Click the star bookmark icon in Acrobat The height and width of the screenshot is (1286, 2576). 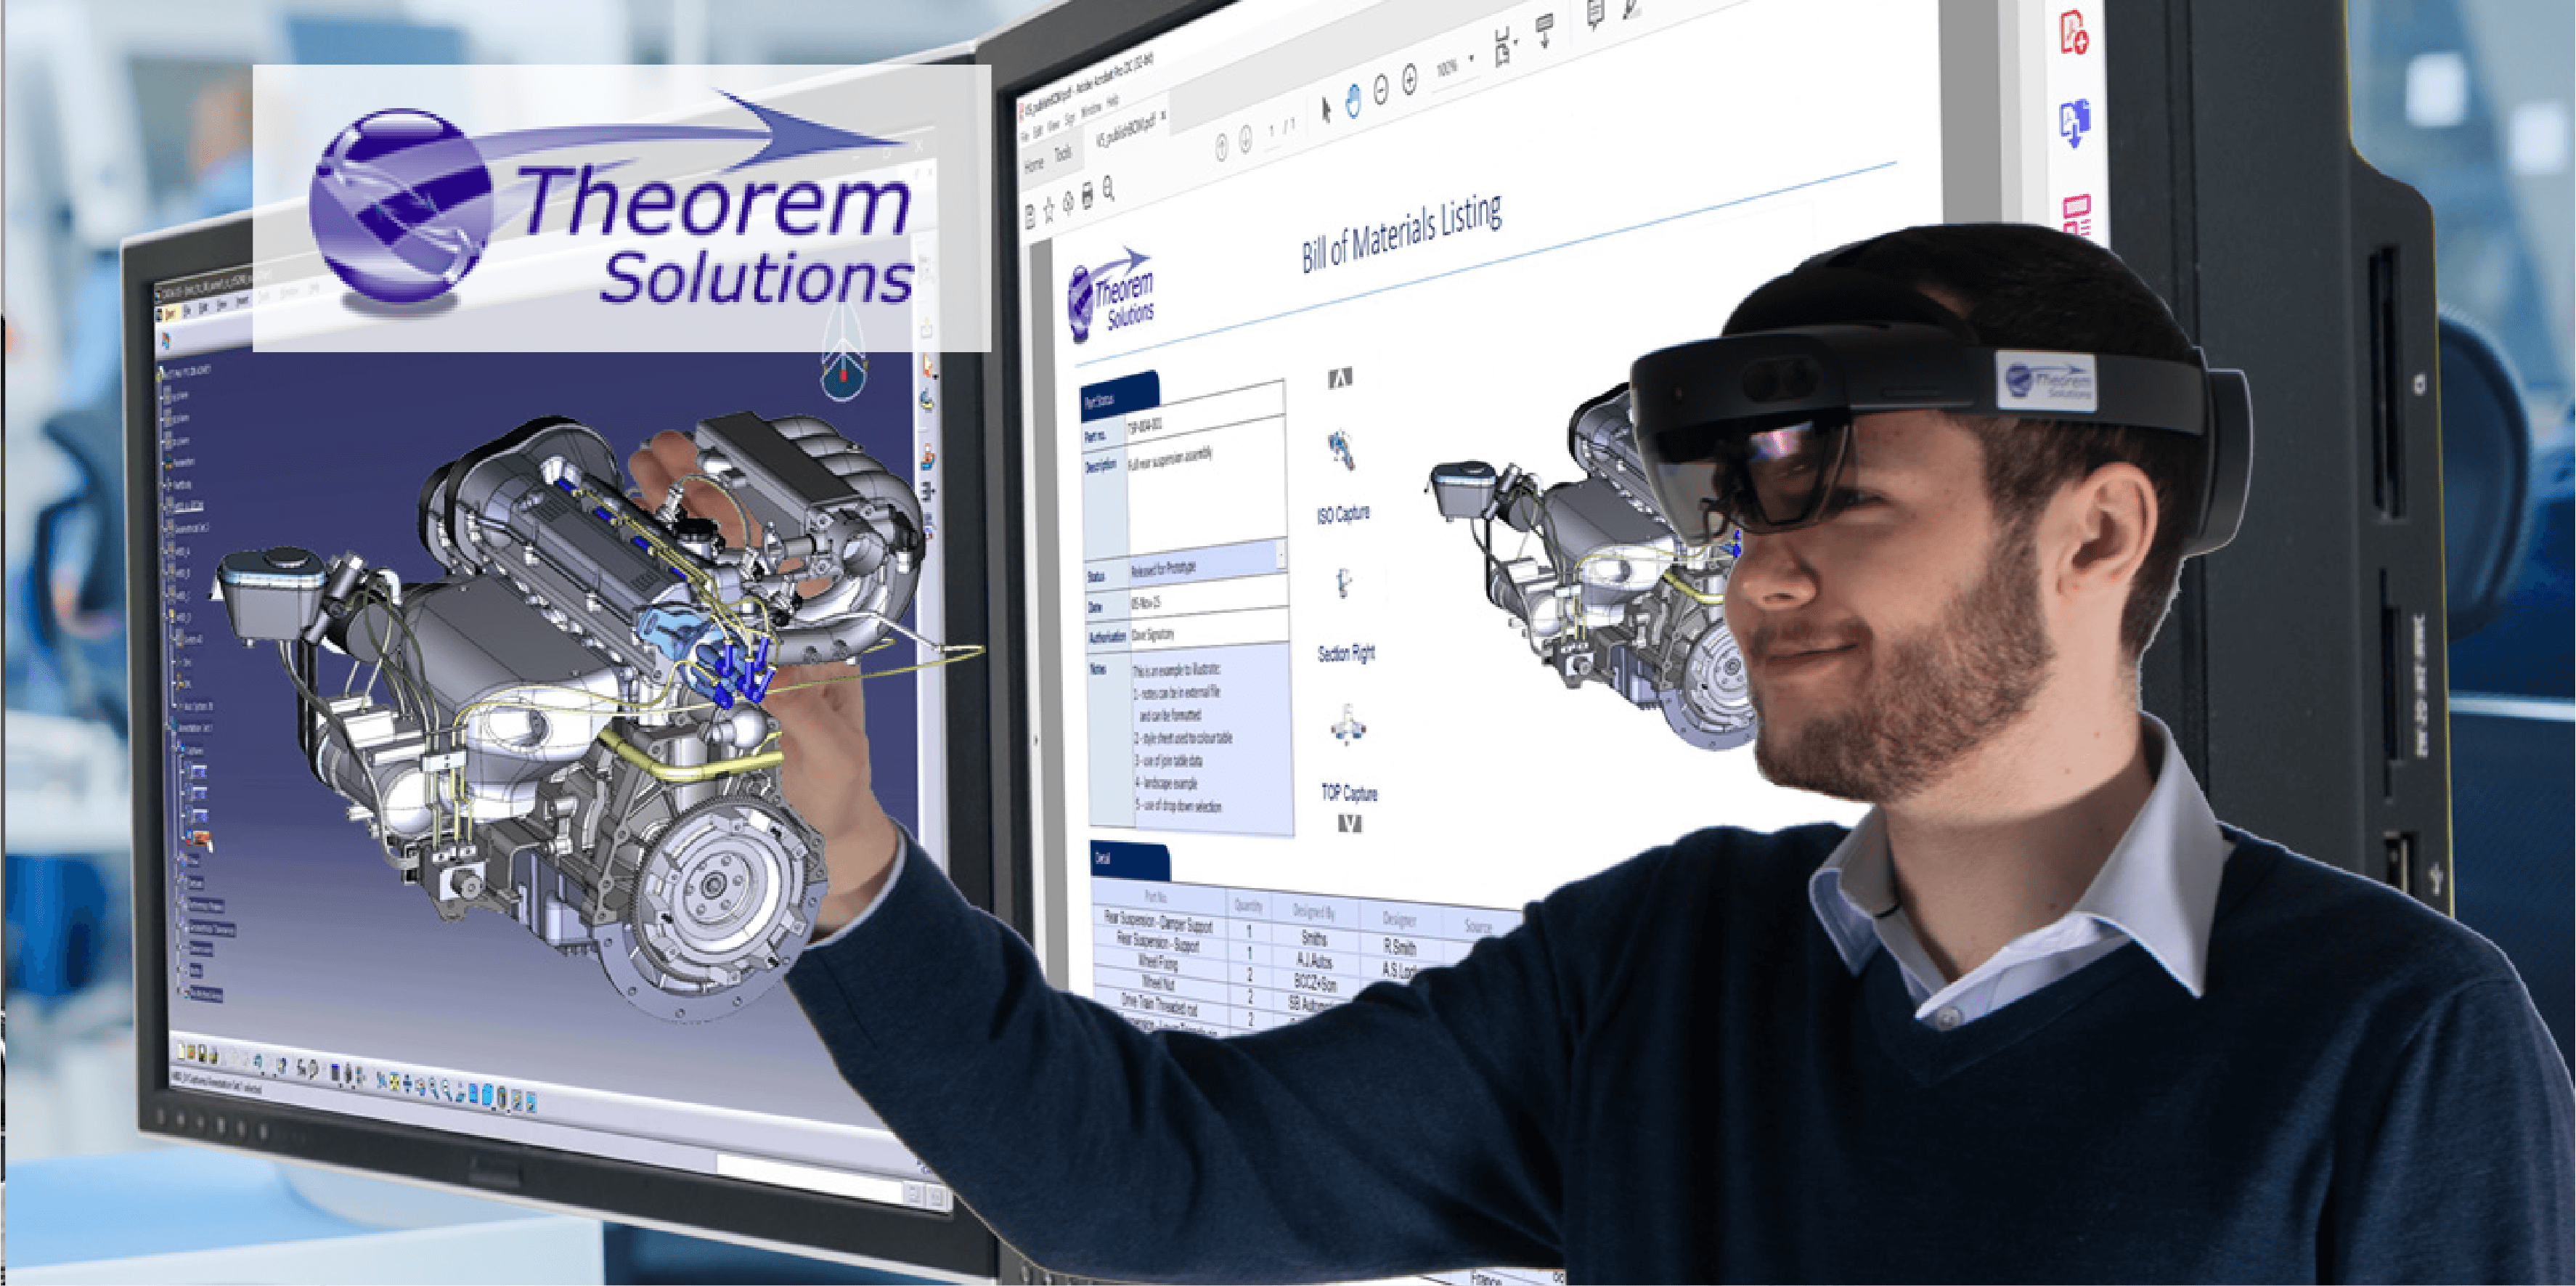1049,209
